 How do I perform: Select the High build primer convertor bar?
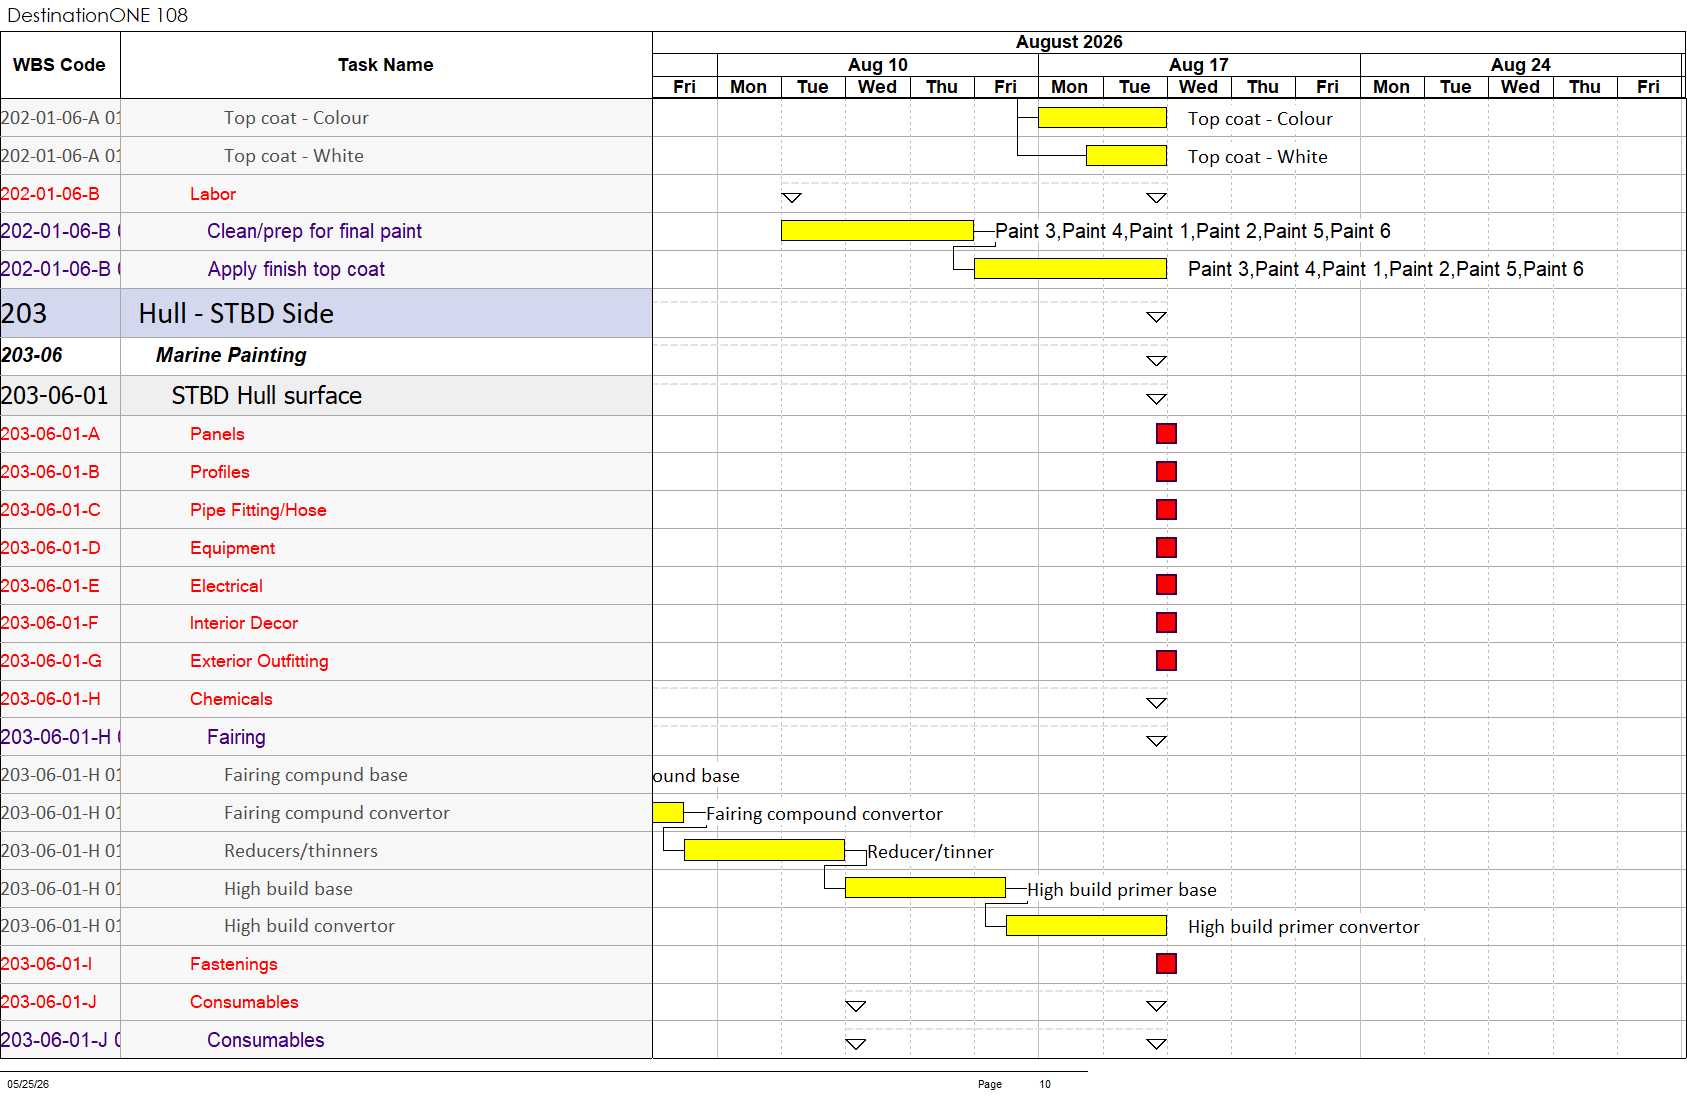tap(1086, 926)
